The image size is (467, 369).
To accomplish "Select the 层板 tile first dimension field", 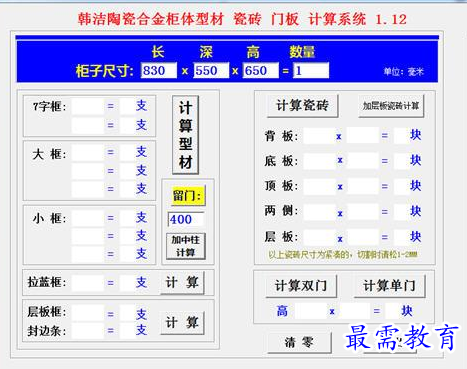I will coord(319,237).
